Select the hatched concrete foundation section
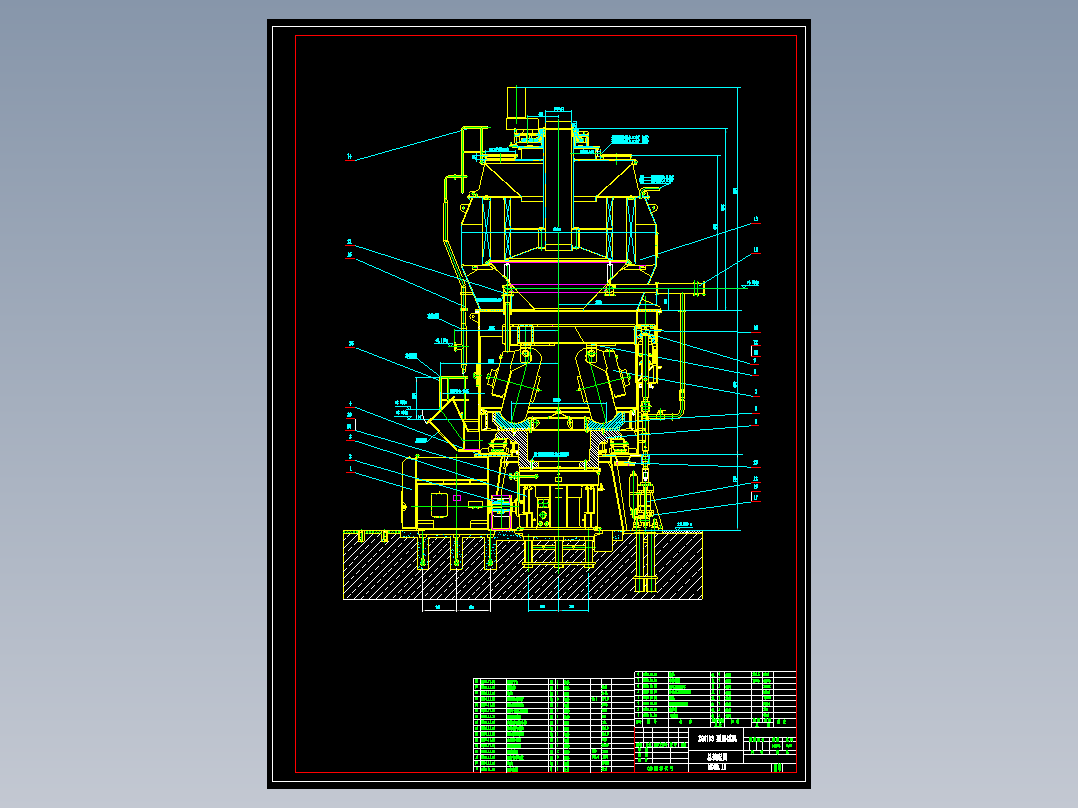Viewport: 1078px width, 808px height. click(522, 565)
